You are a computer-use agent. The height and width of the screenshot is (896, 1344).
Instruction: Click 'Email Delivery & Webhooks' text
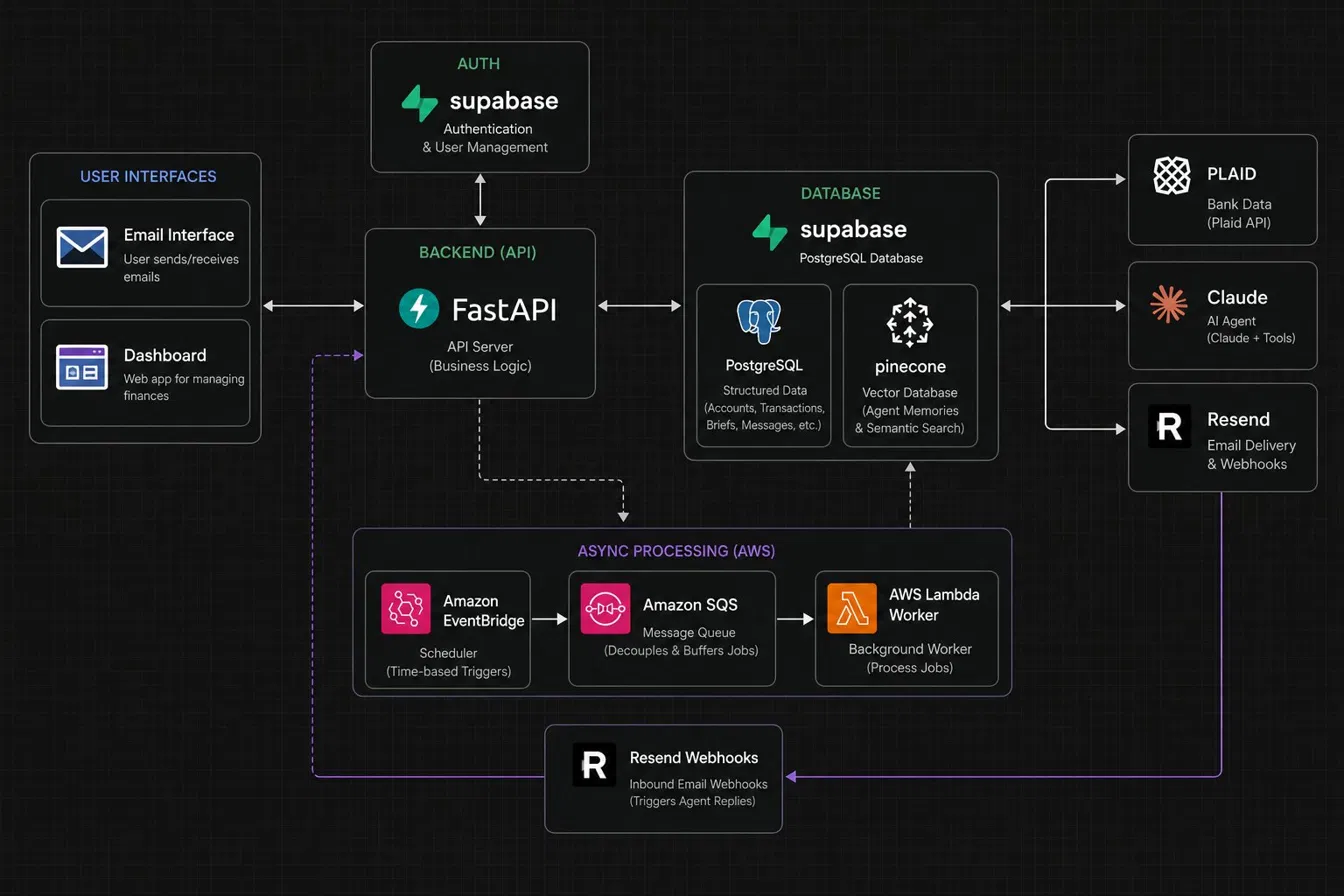1251,455
